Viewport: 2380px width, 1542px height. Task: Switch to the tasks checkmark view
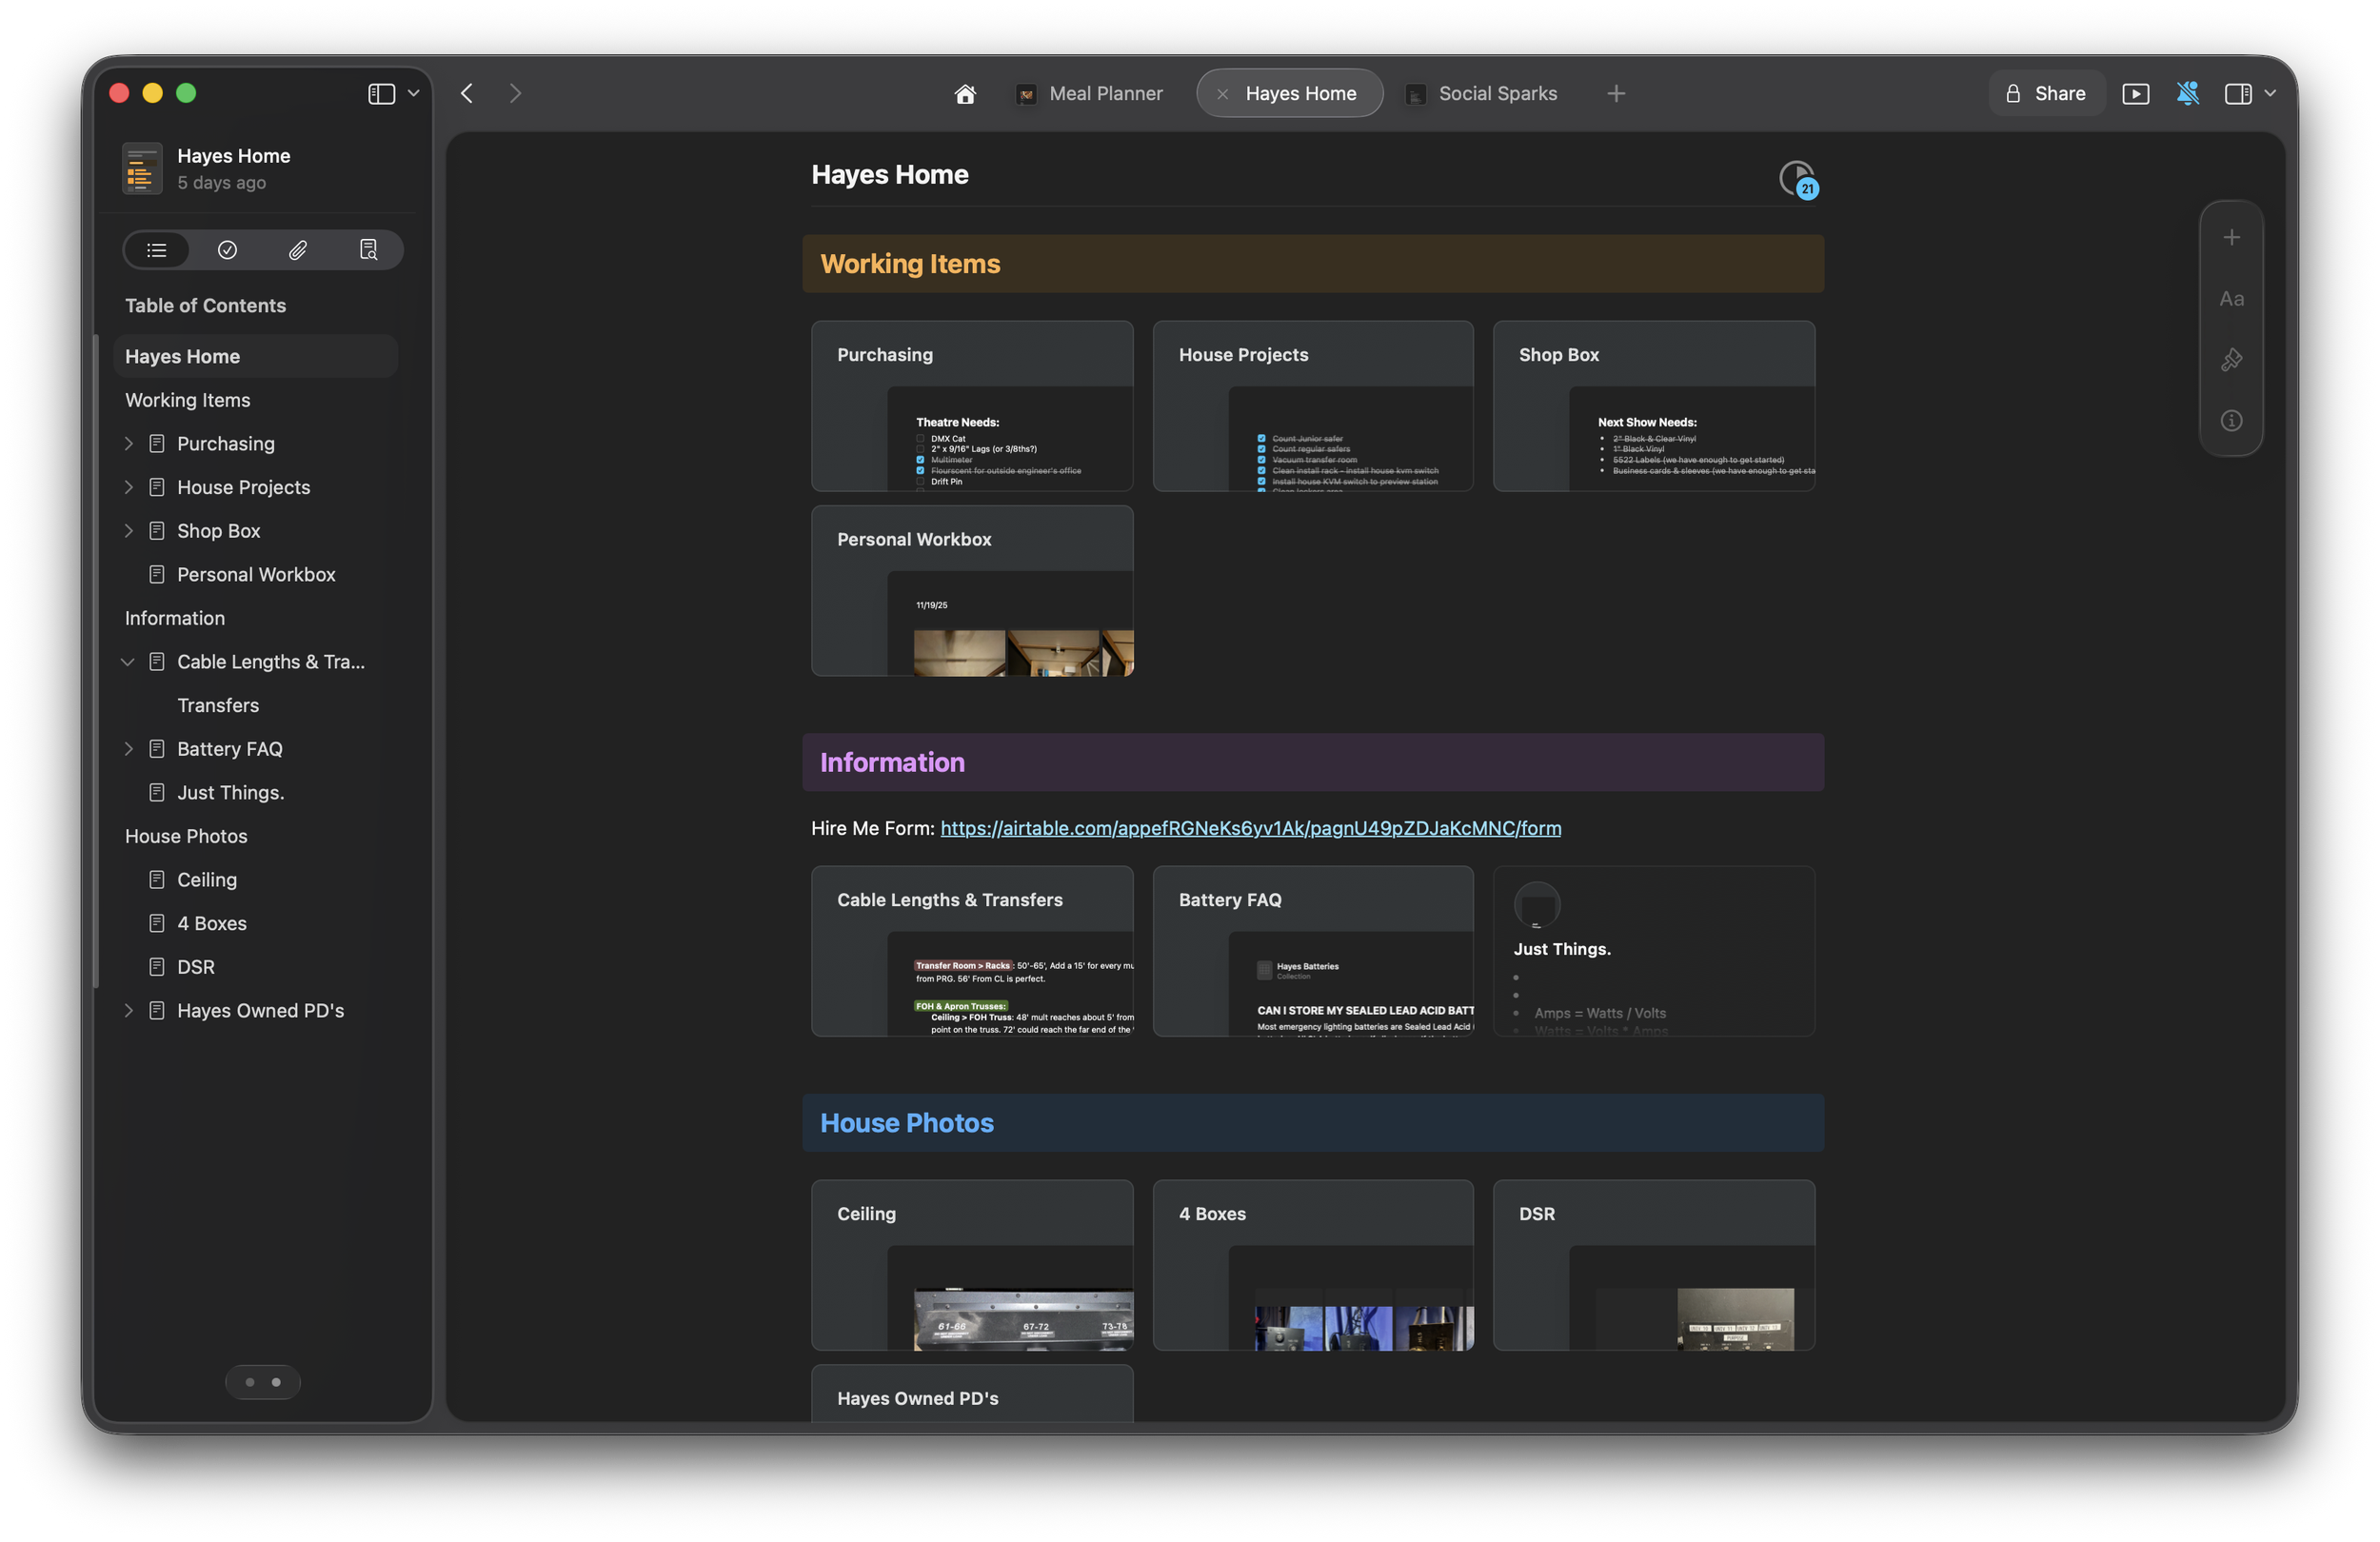pyautogui.click(x=227, y=250)
